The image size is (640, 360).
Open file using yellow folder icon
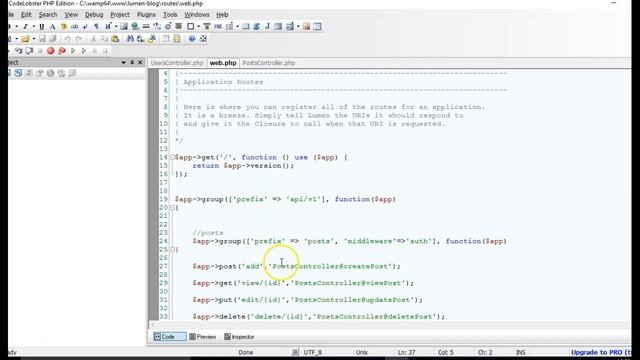(25, 39)
